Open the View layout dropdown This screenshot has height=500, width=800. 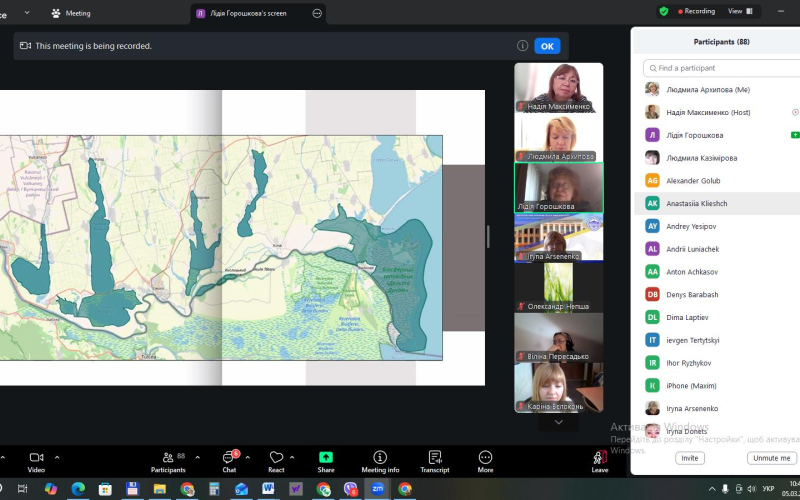pos(740,11)
